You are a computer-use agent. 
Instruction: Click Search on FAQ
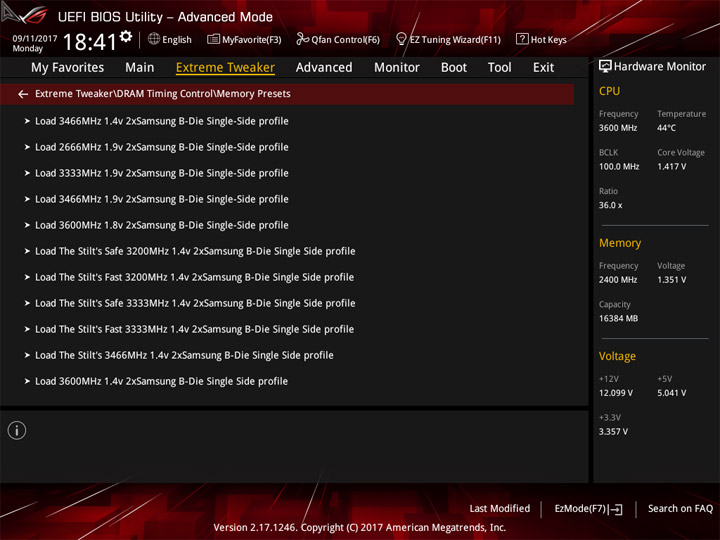pyautogui.click(x=681, y=509)
